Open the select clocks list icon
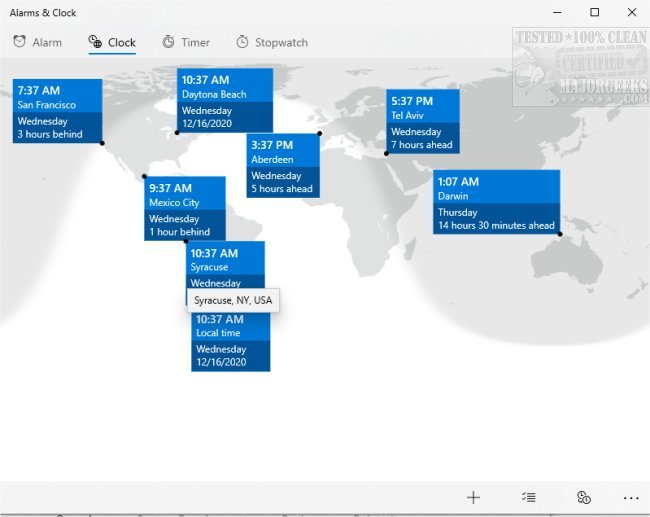 pyautogui.click(x=529, y=497)
